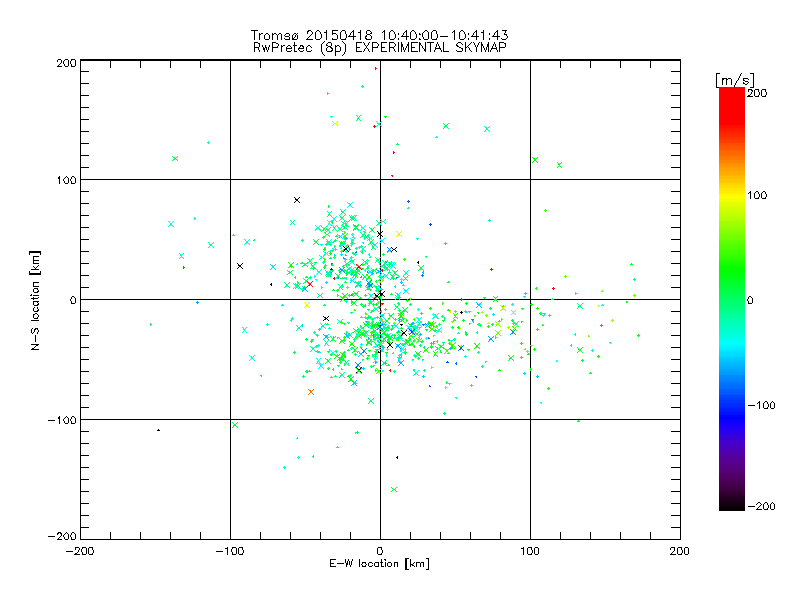Click the green 0 m/s band on colorbar
The width and height of the screenshot is (800, 600).
732,299
